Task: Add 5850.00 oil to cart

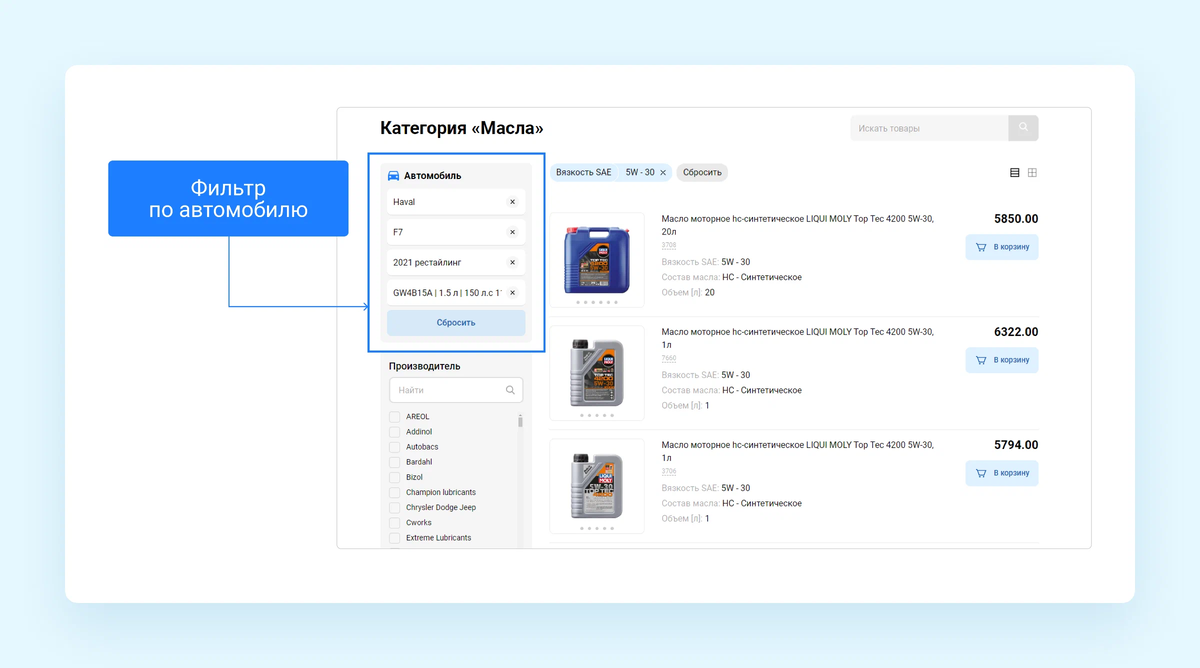Action: tap(1002, 247)
